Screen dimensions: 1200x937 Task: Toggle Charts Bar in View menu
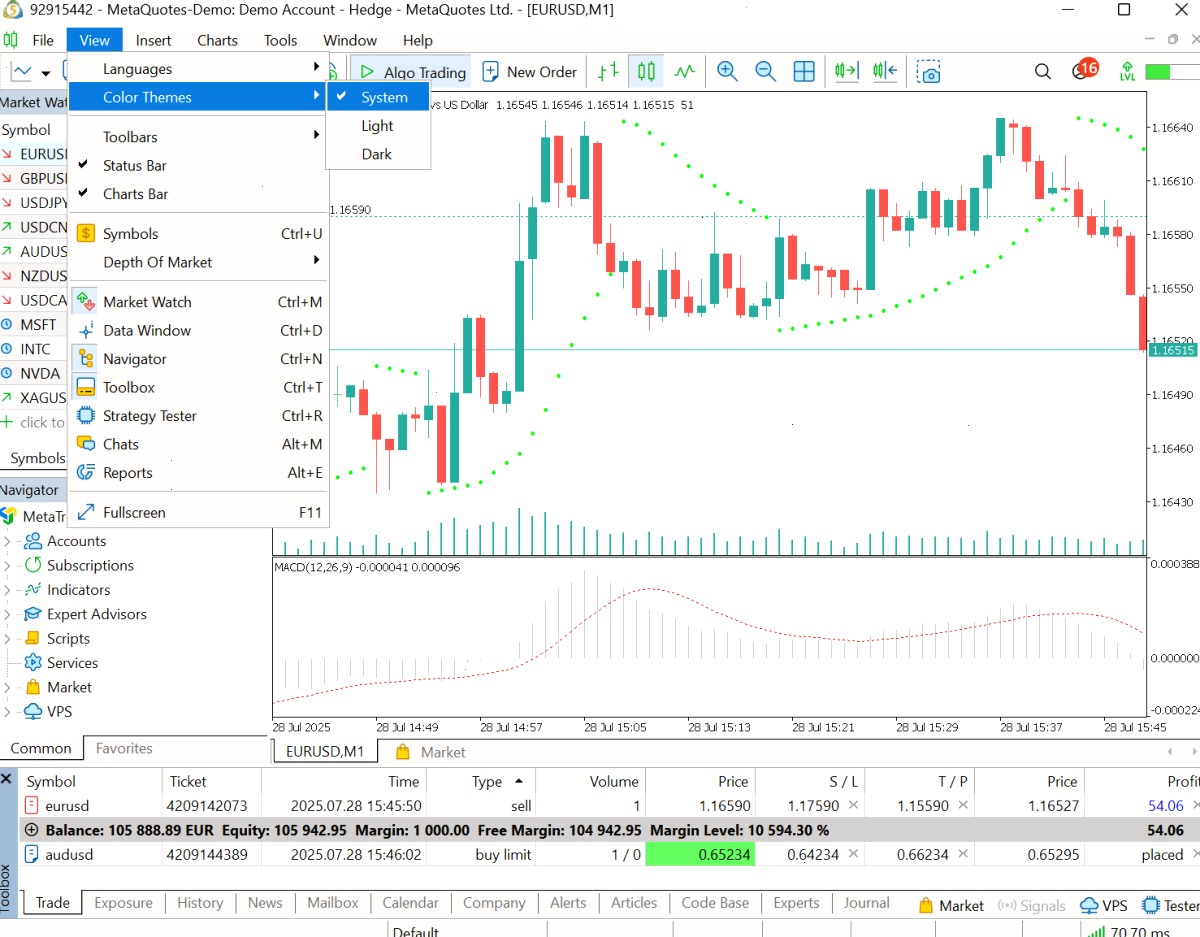pos(198,194)
